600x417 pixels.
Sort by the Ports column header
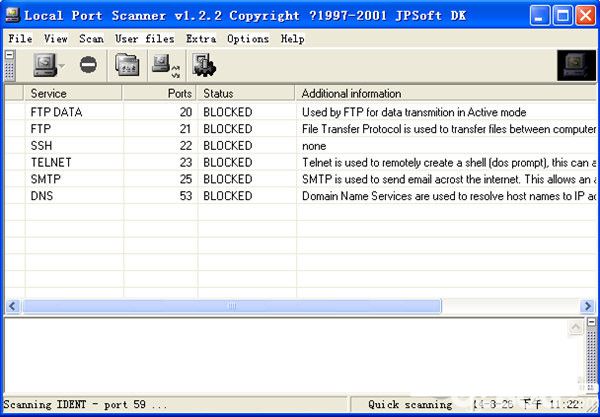coord(160,93)
